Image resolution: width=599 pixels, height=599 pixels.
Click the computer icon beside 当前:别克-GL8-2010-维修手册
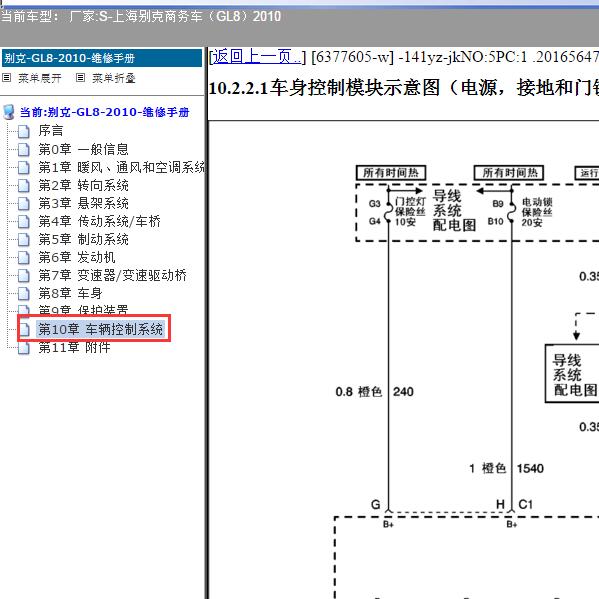8,112
